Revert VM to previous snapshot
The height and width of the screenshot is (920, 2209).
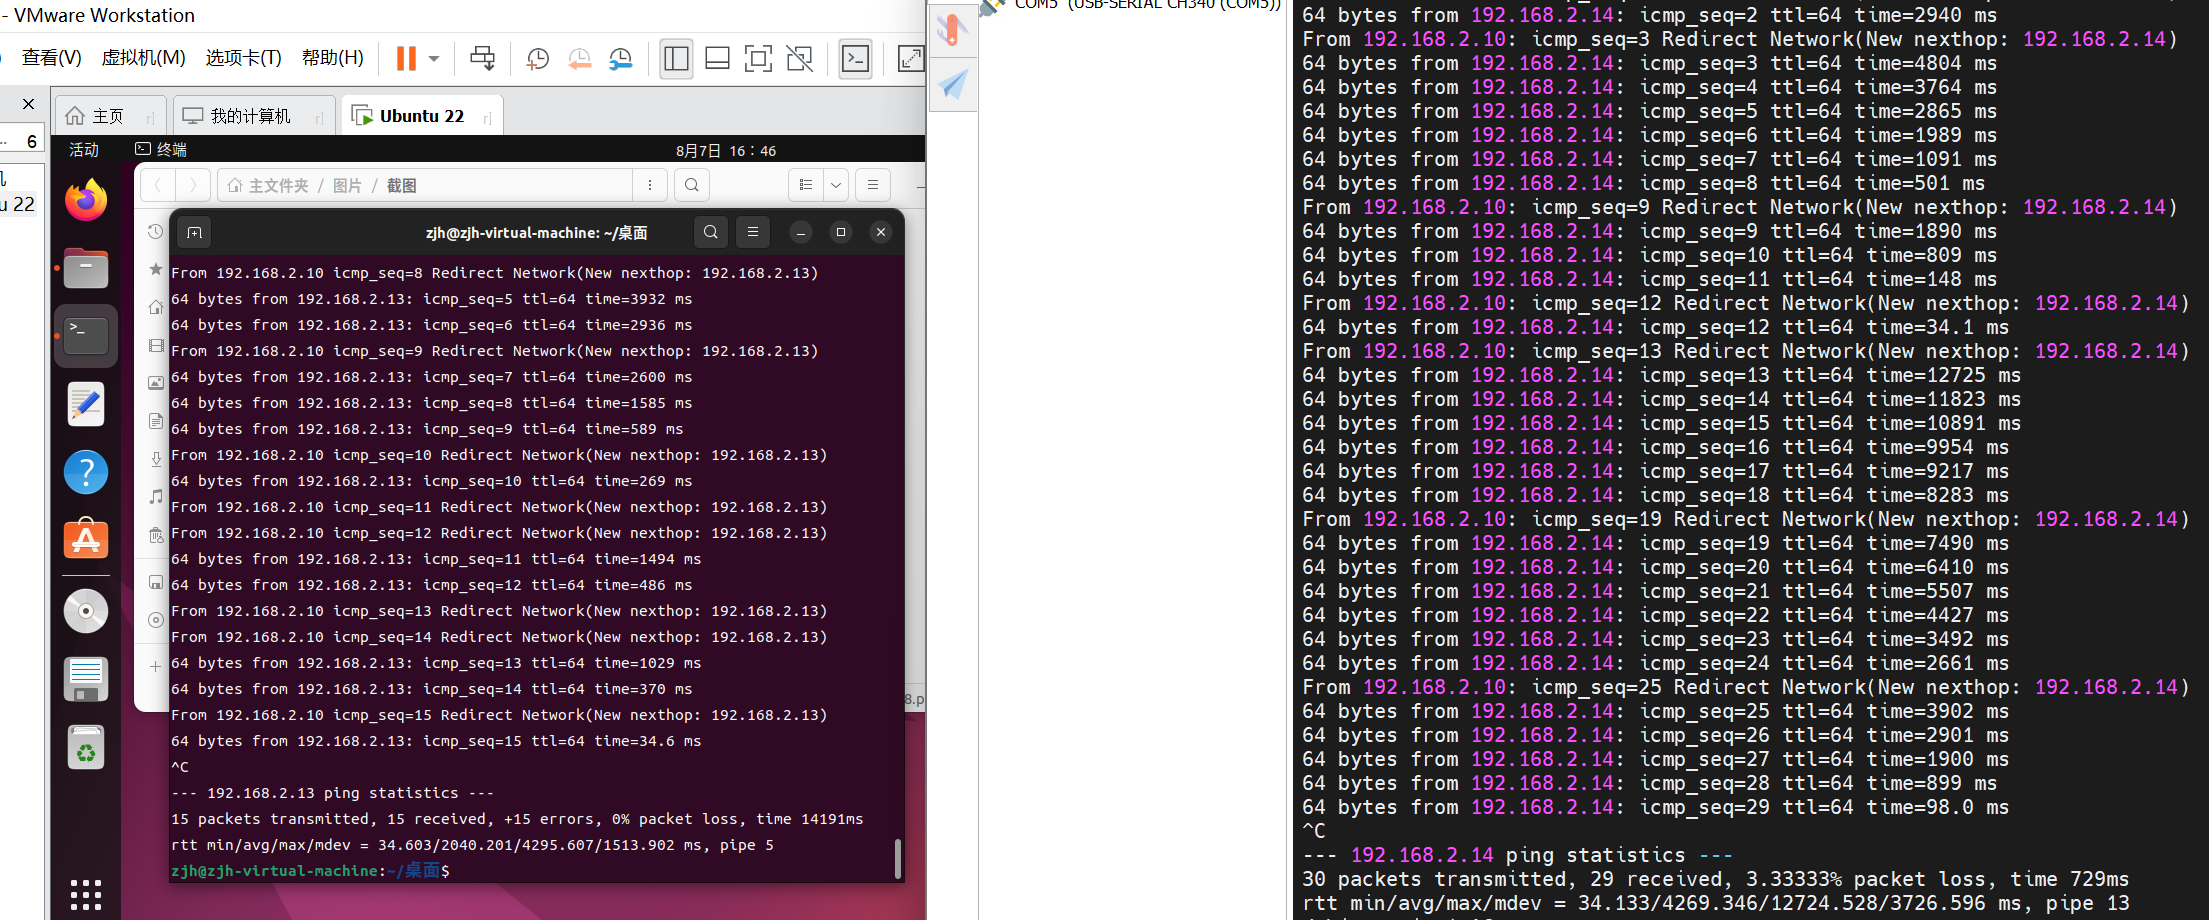point(579,59)
